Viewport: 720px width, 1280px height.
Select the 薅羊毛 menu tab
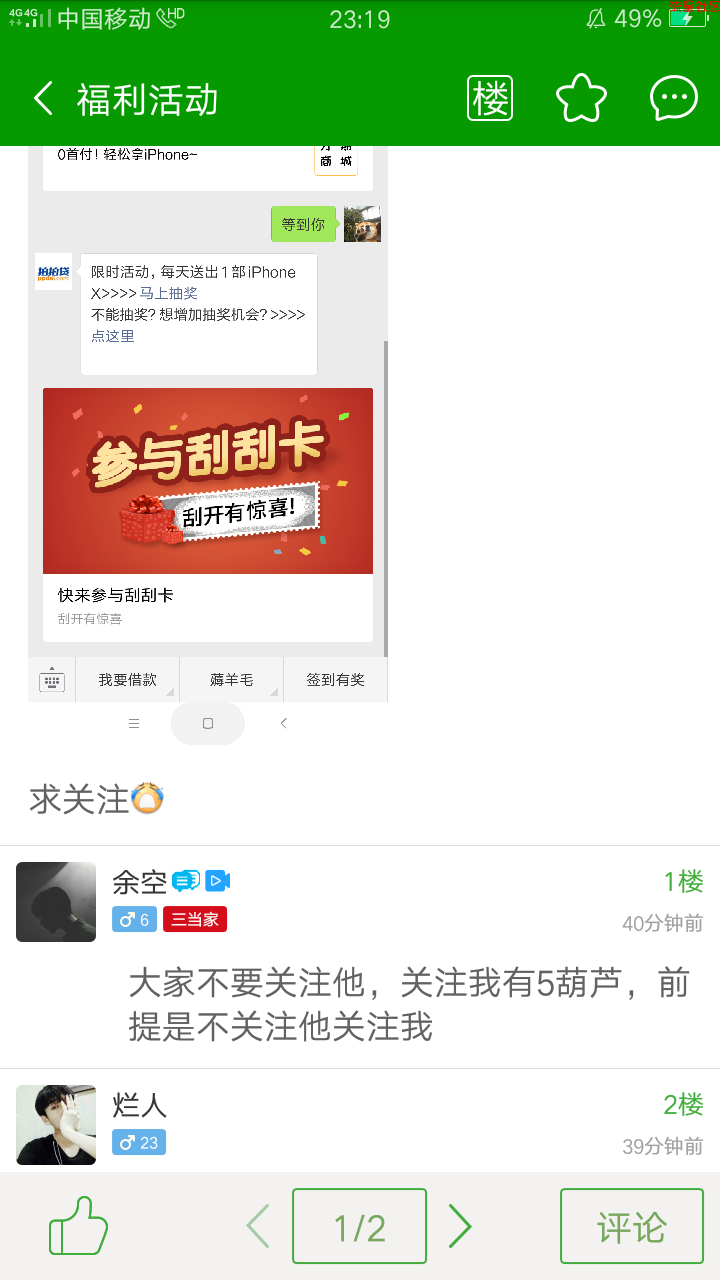pyautogui.click(x=232, y=680)
